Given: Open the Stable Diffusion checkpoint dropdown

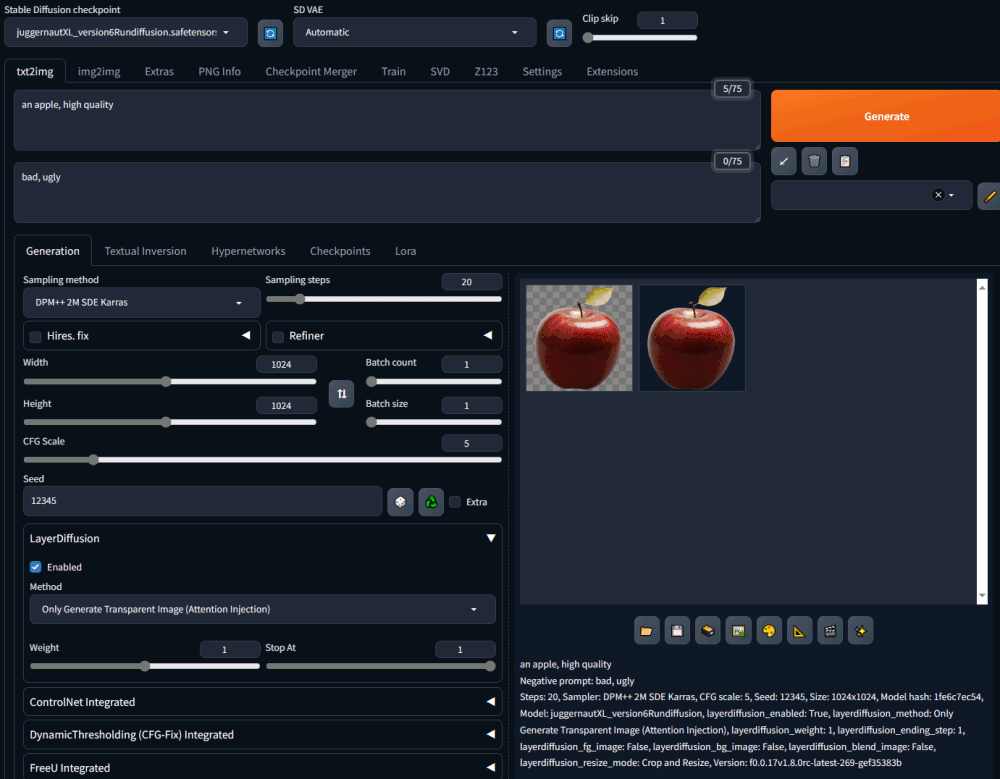Looking at the screenshot, I should tap(126, 33).
